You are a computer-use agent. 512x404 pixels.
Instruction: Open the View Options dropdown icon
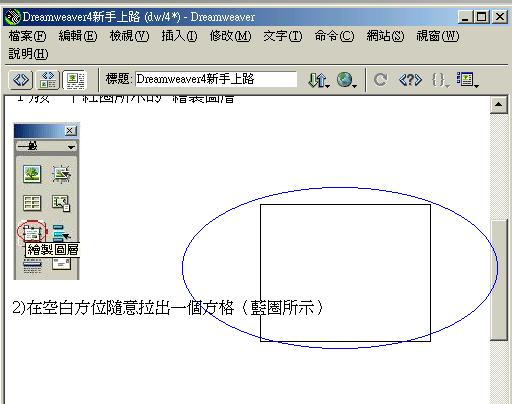click(468, 80)
